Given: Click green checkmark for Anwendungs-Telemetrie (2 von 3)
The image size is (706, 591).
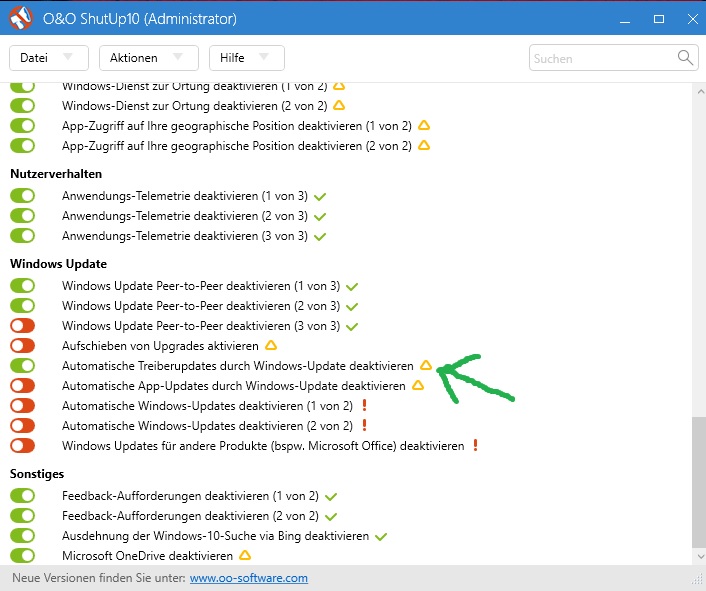Looking at the screenshot, I should tap(320, 217).
